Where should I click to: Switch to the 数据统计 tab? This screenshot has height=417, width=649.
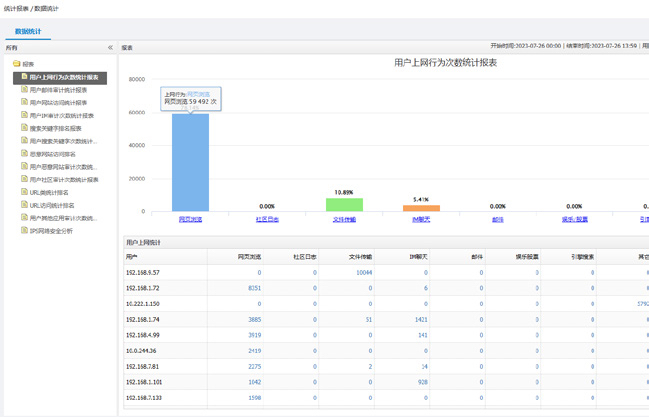click(x=28, y=32)
